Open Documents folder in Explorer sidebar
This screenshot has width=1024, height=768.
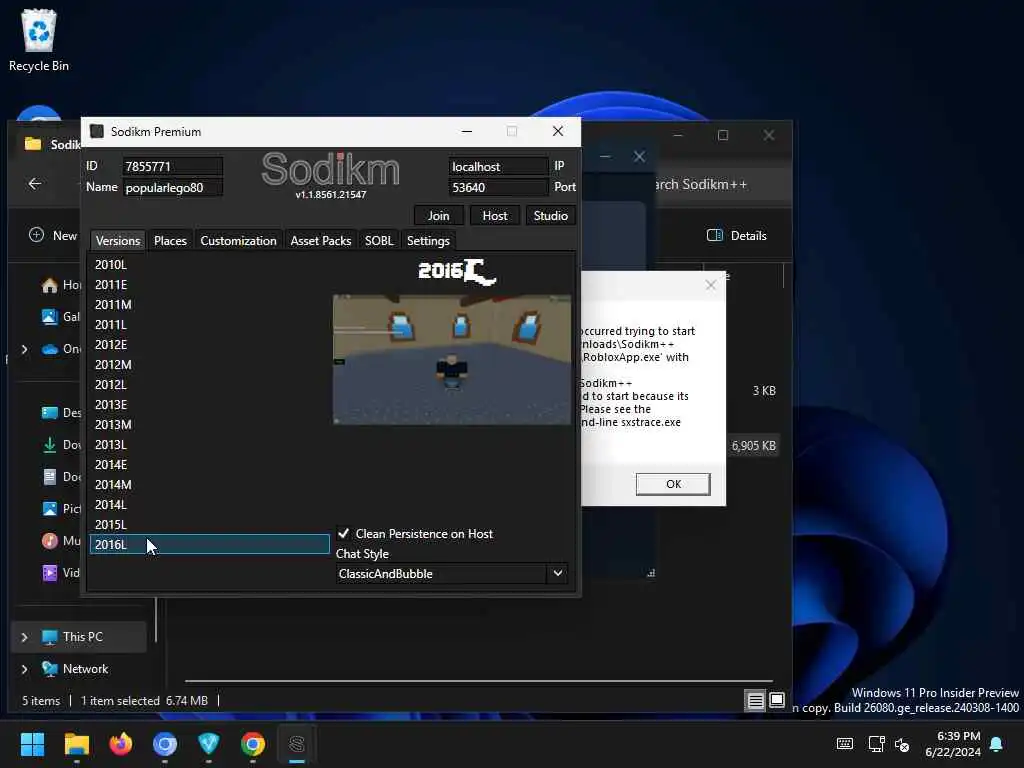click(61, 477)
